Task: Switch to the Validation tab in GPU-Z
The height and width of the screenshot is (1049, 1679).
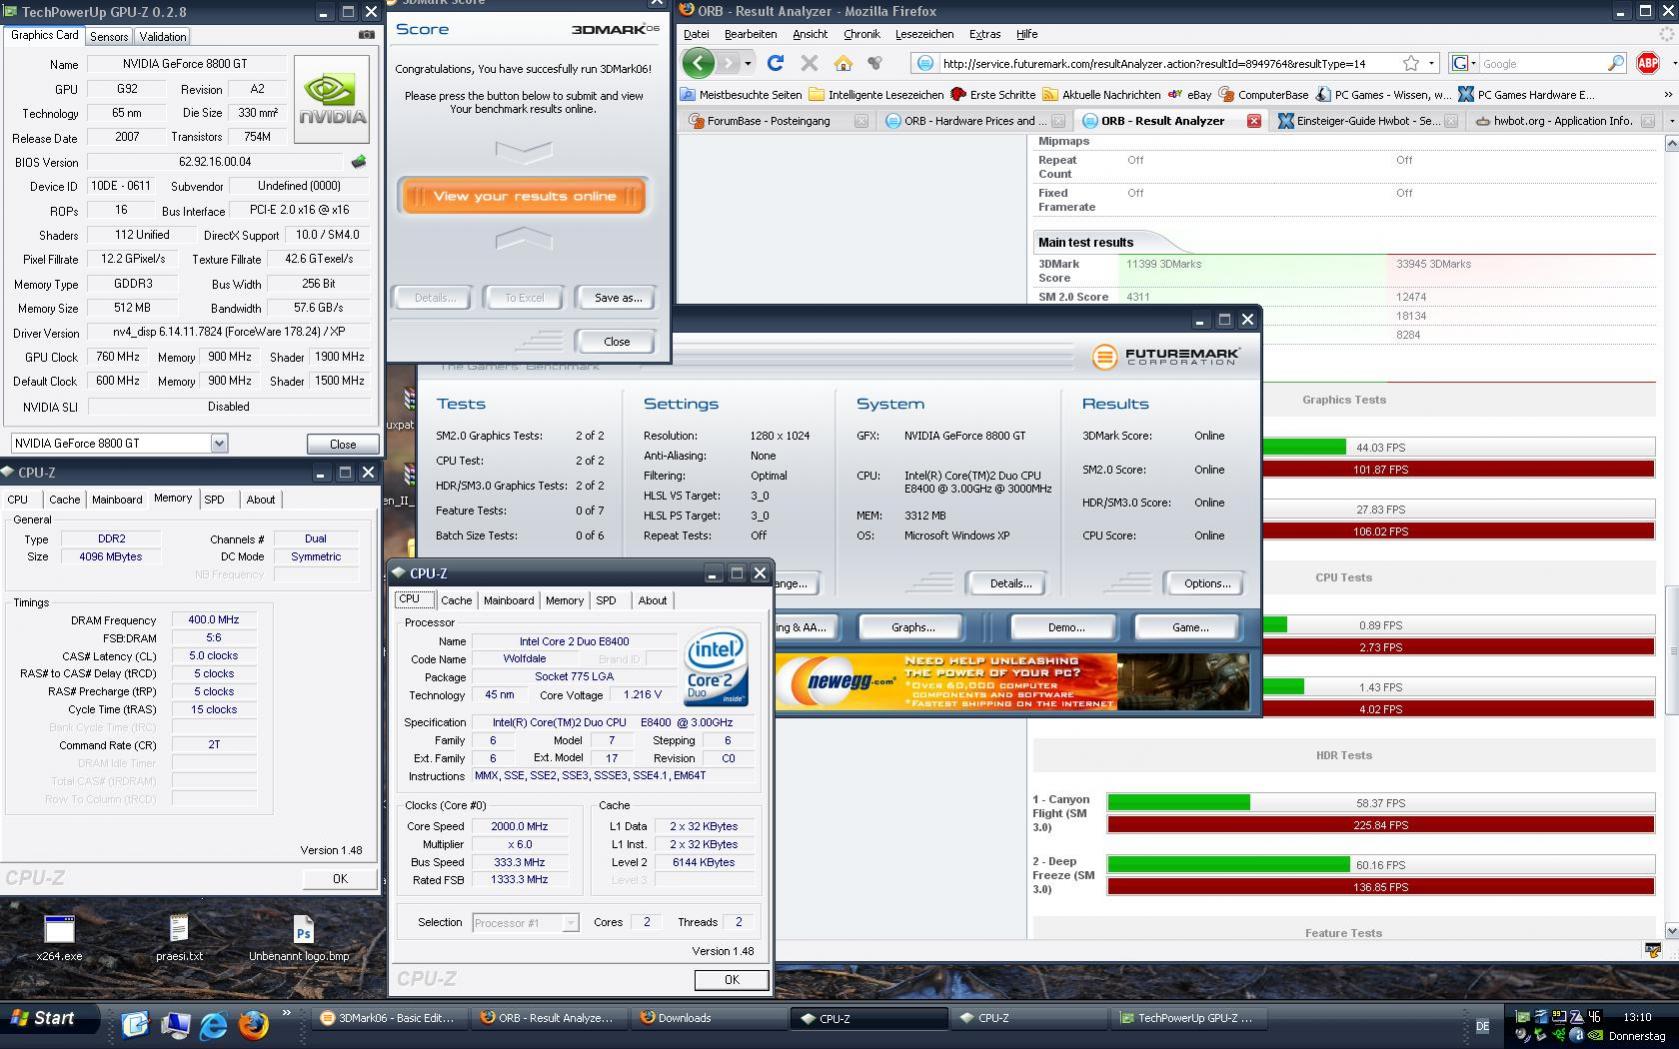Action: click(x=163, y=36)
